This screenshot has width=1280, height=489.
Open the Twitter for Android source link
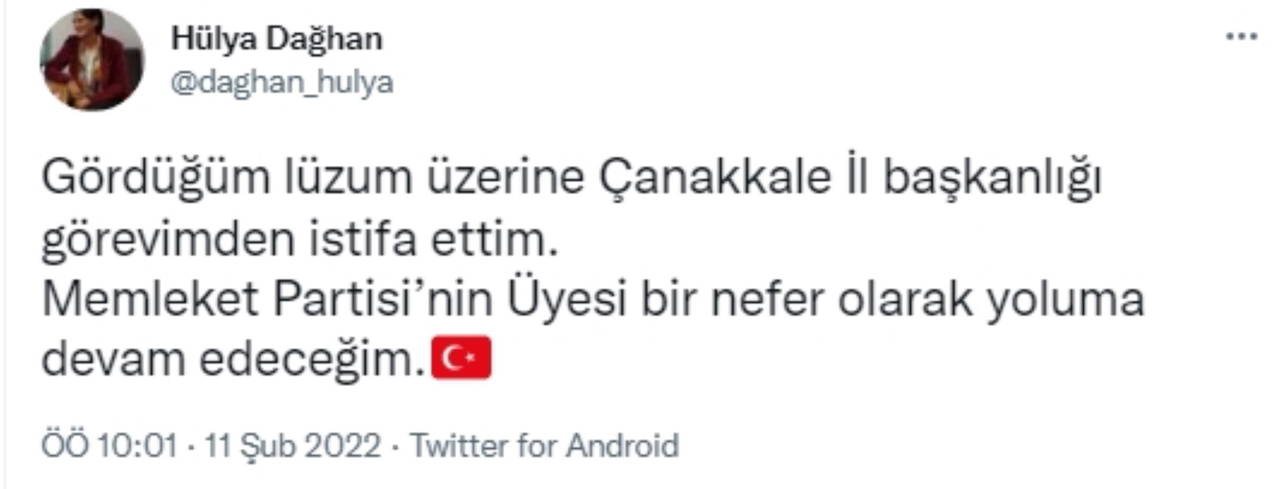[x=545, y=444]
